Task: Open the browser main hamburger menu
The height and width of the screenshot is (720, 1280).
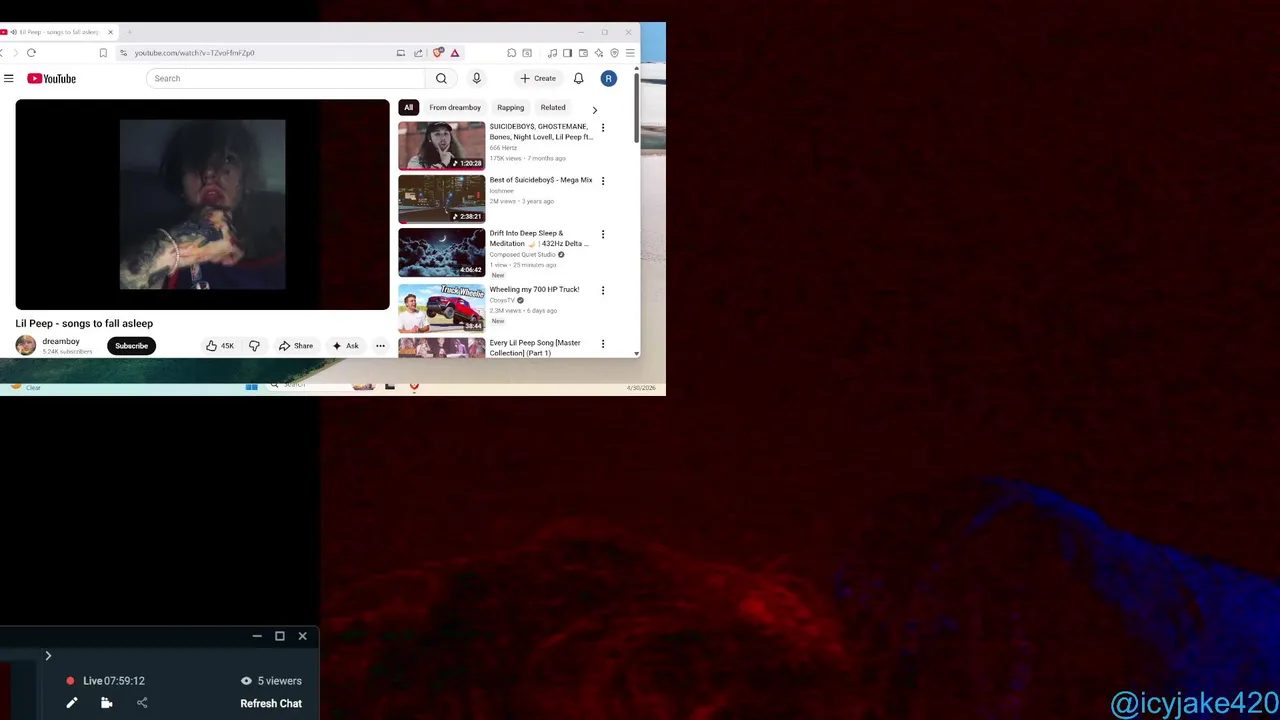Action: pyautogui.click(x=630, y=53)
